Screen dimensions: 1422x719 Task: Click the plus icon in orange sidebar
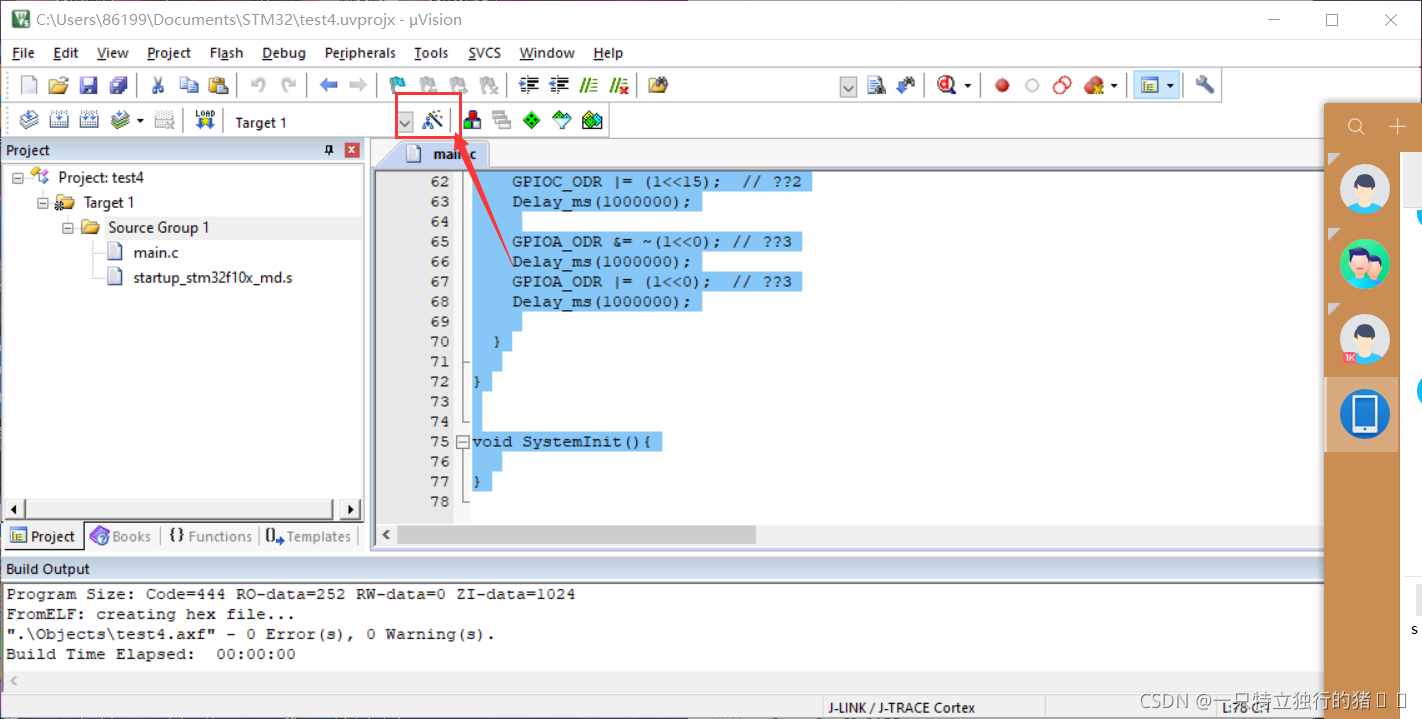point(1397,126)
